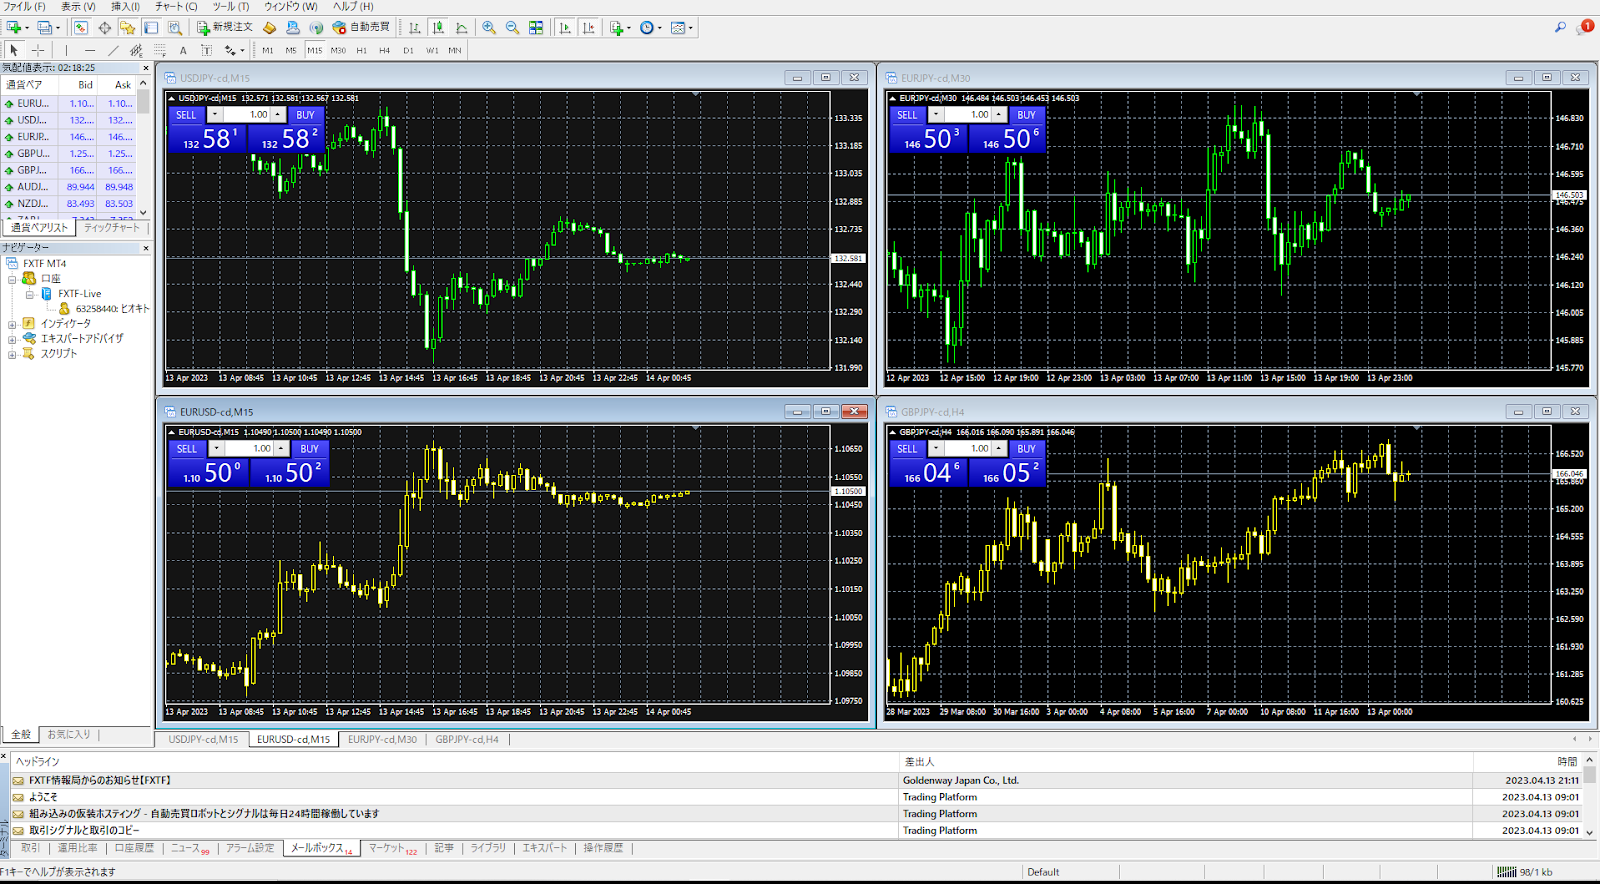Expand the スクリプト tree node
1600x884 pixels.
[12, 354]
